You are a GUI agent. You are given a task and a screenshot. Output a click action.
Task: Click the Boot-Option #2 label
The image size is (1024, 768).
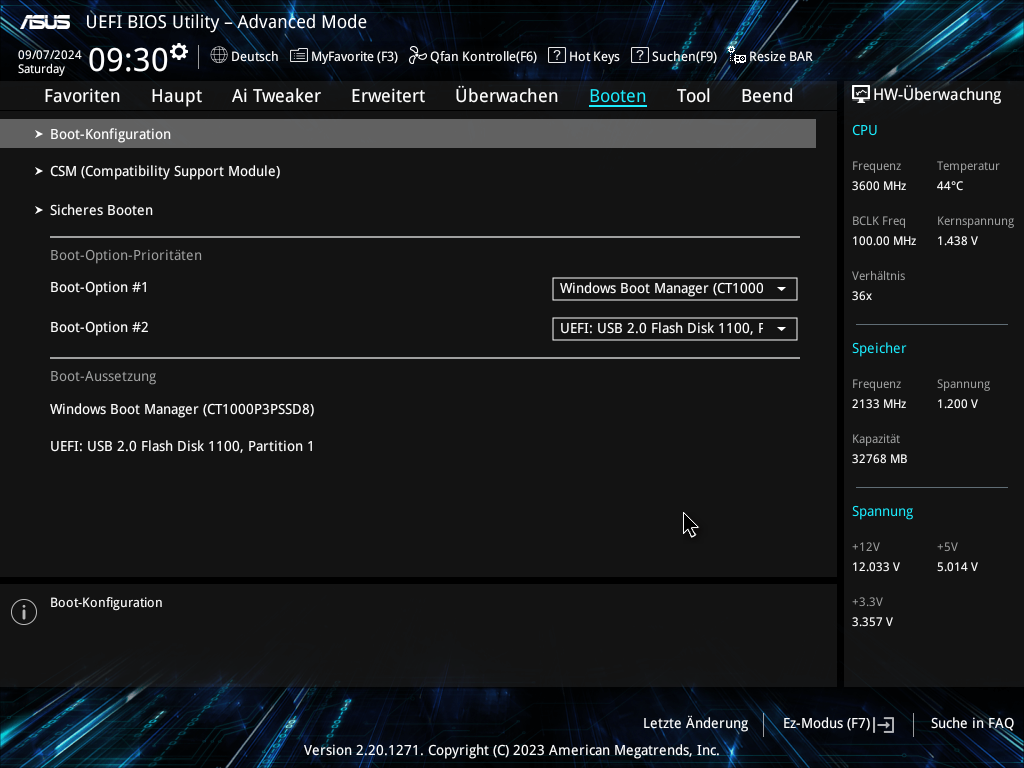(x=99, y=327)
